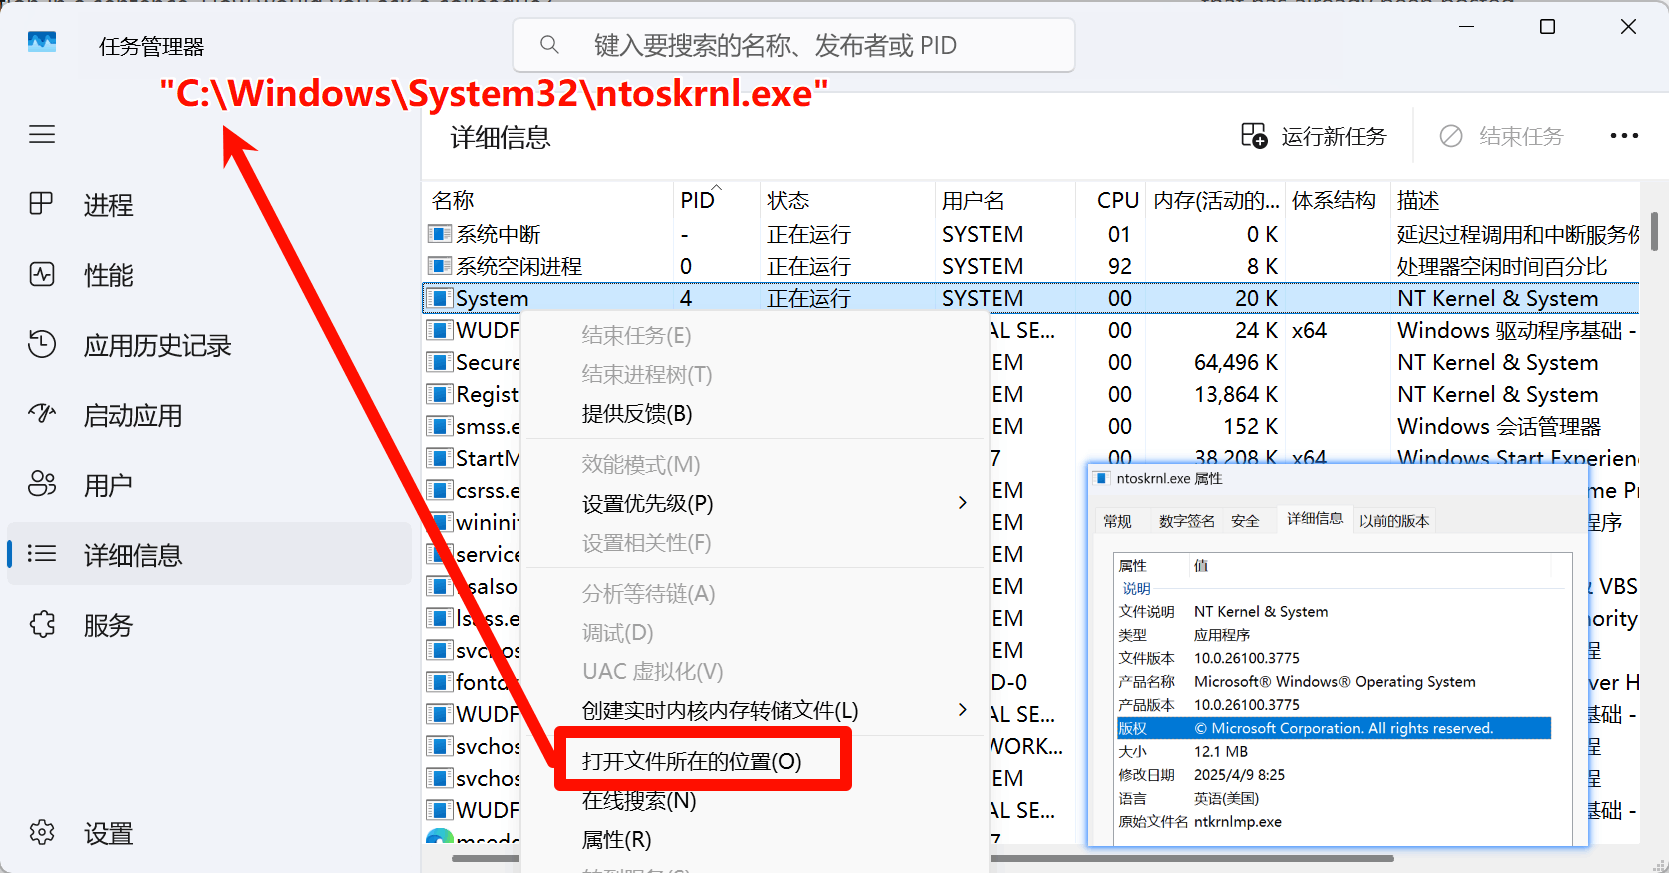Go to 进程 page in sidebar
Viewport: 1669px width, 873px height.
[108, 205]
